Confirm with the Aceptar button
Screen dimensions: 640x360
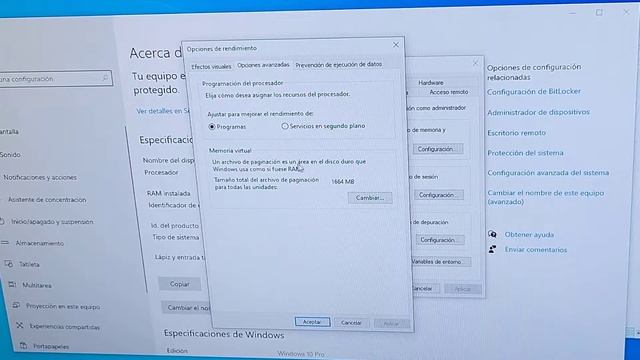point(312,322)
